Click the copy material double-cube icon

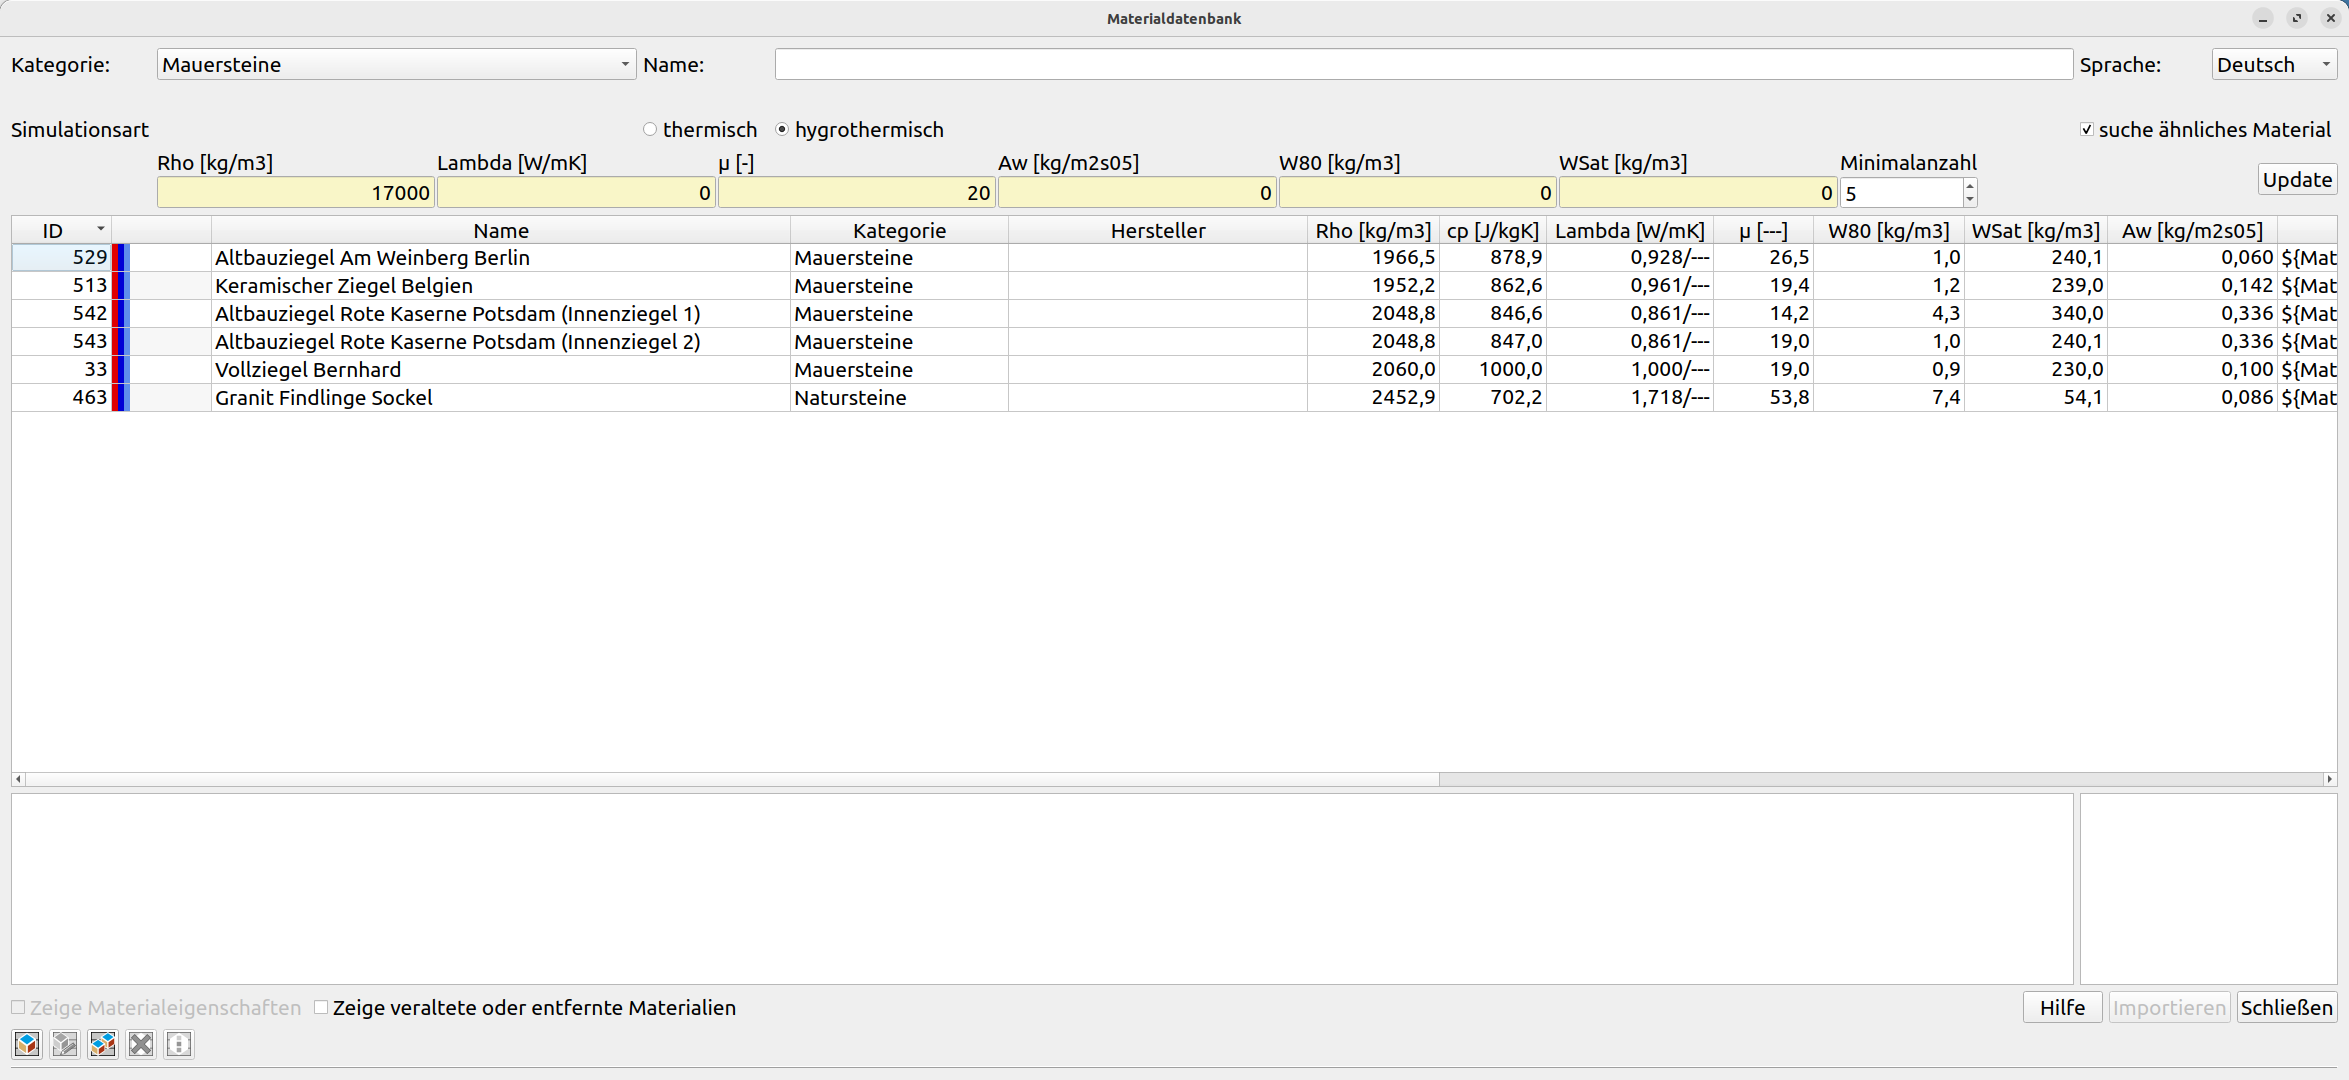(103, 1044)
